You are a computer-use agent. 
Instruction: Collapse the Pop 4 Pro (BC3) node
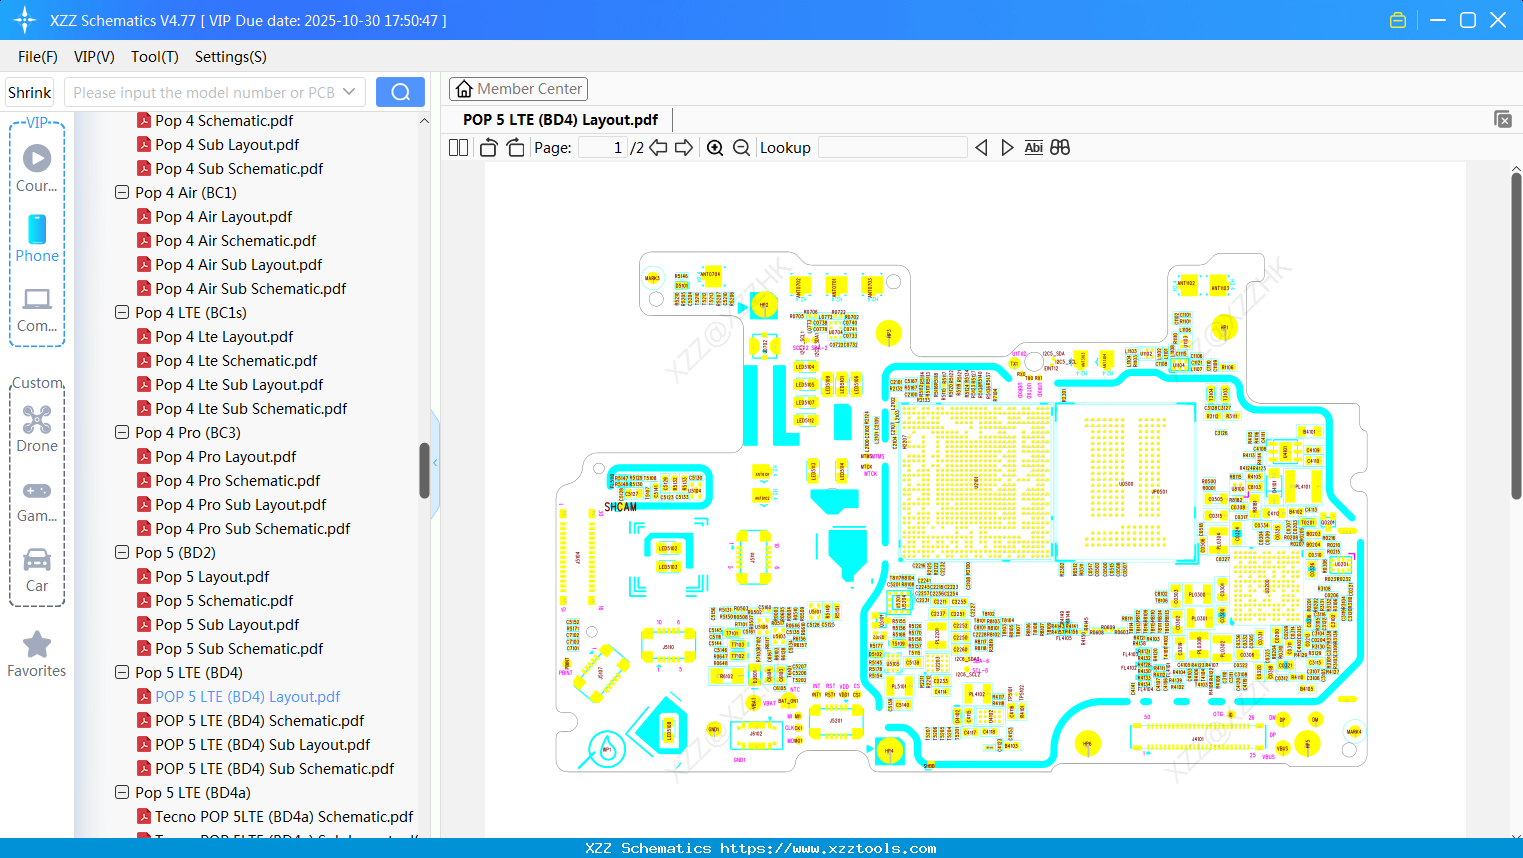pyautogui.click(x=121, y=432)
